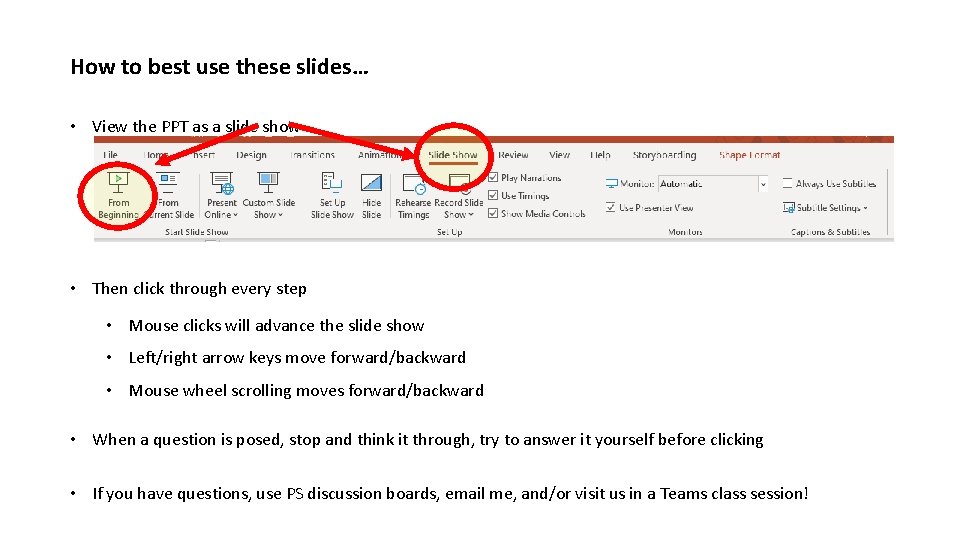Click the Record Slide Show icon
The image size is (960, 540).
click(459, 183)
